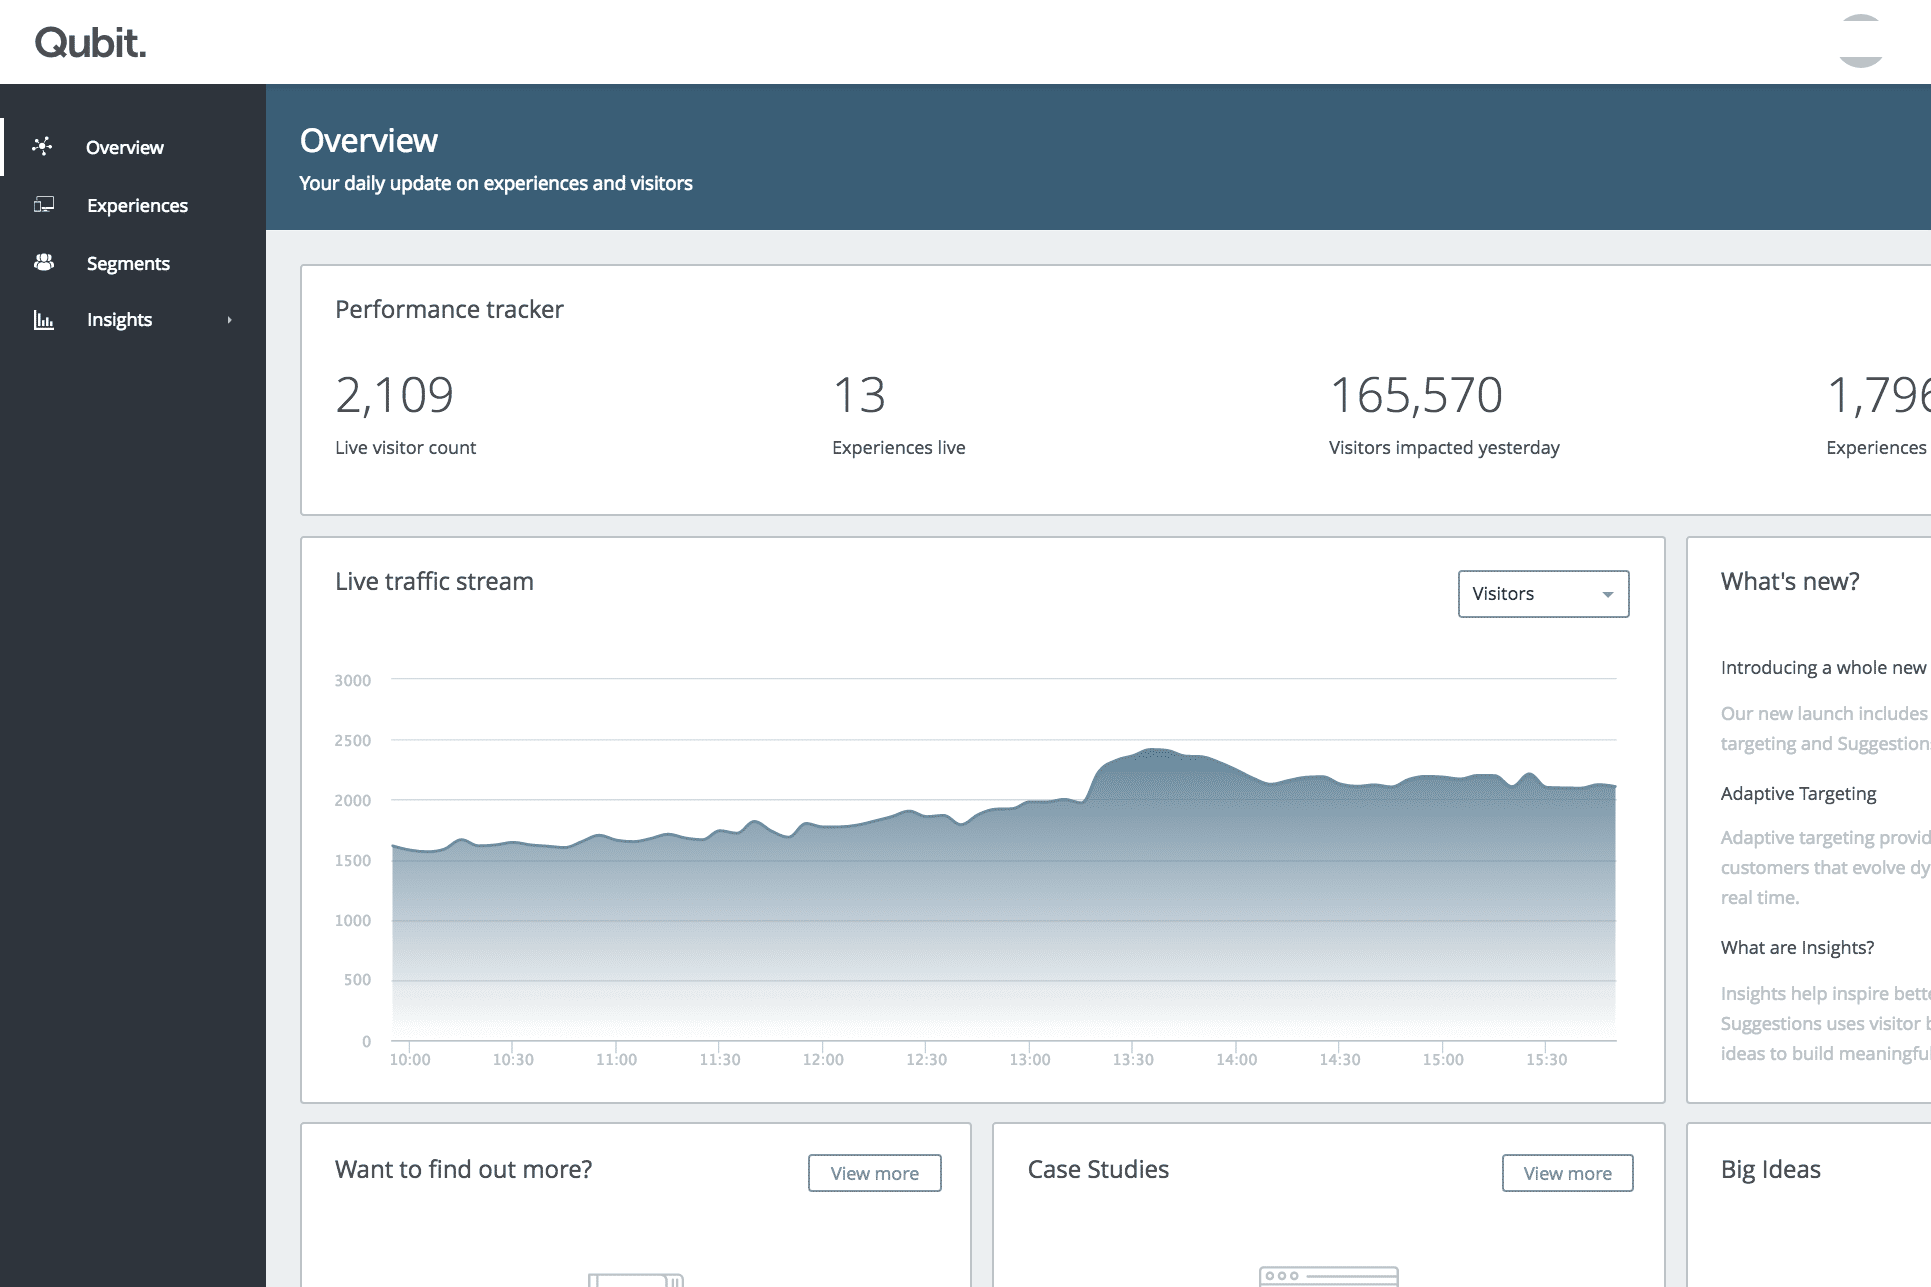Screen dimensions: 1931x1287
Task: Click the Adaptive Targeting heading
Action: click(x=1797, y=793)
